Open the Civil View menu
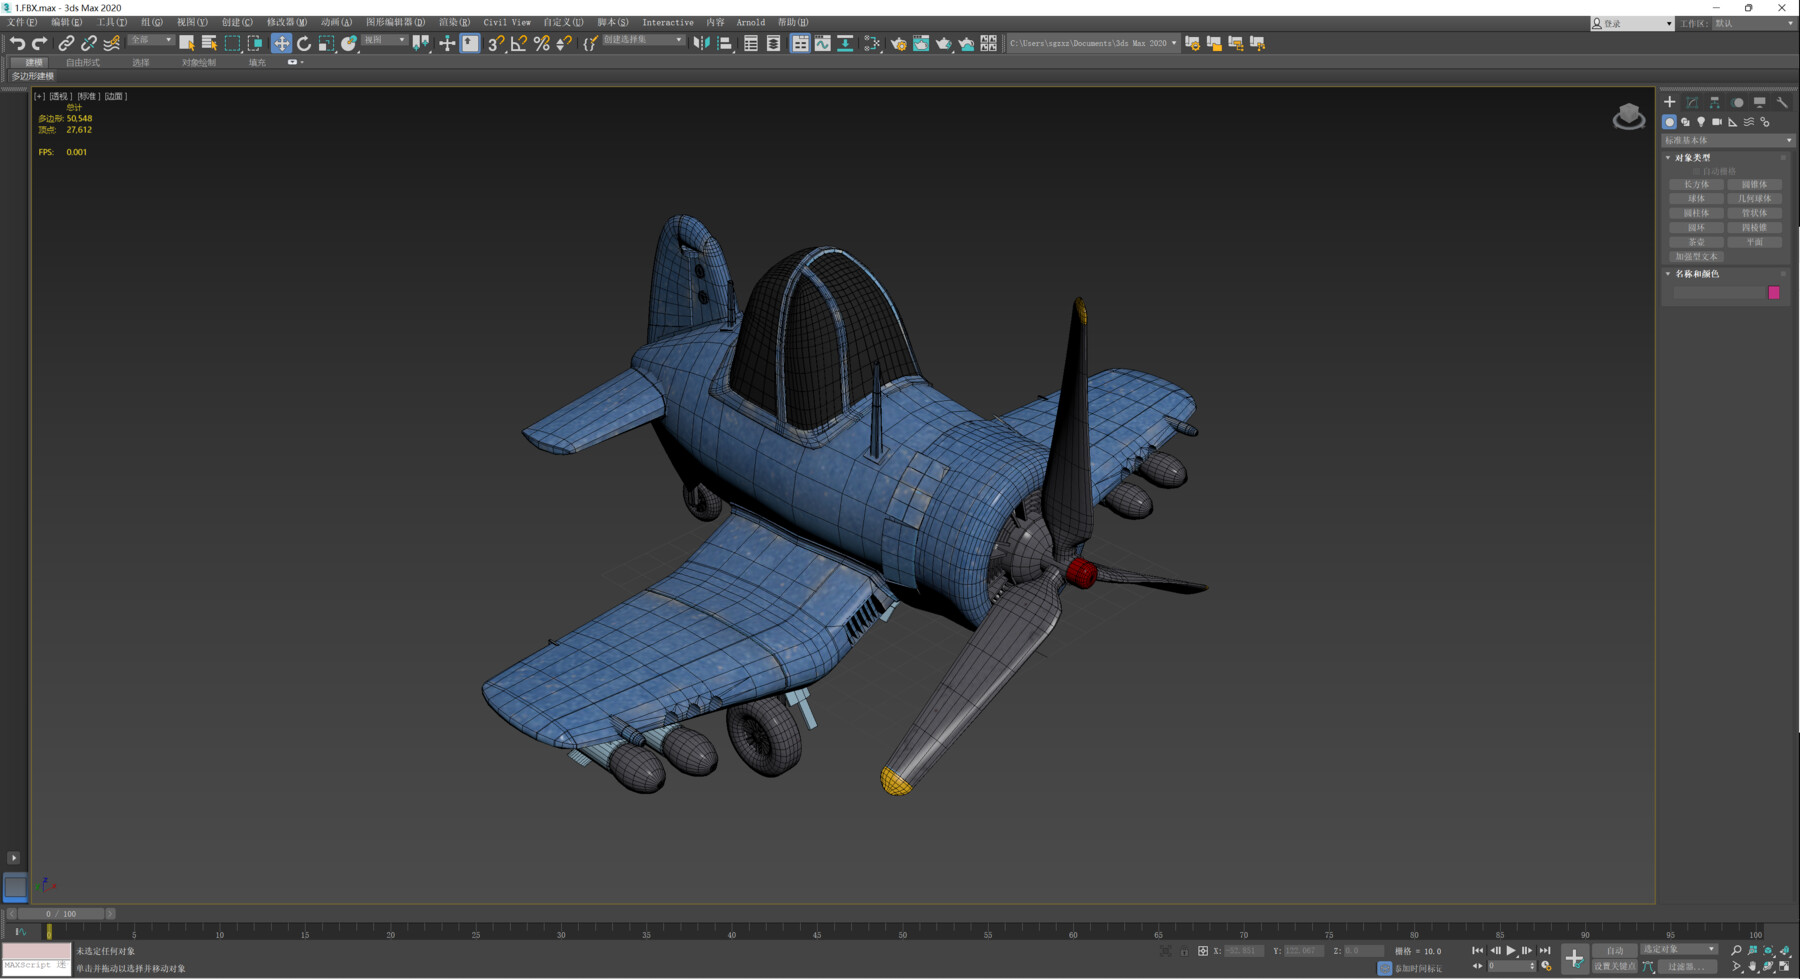 507,22
